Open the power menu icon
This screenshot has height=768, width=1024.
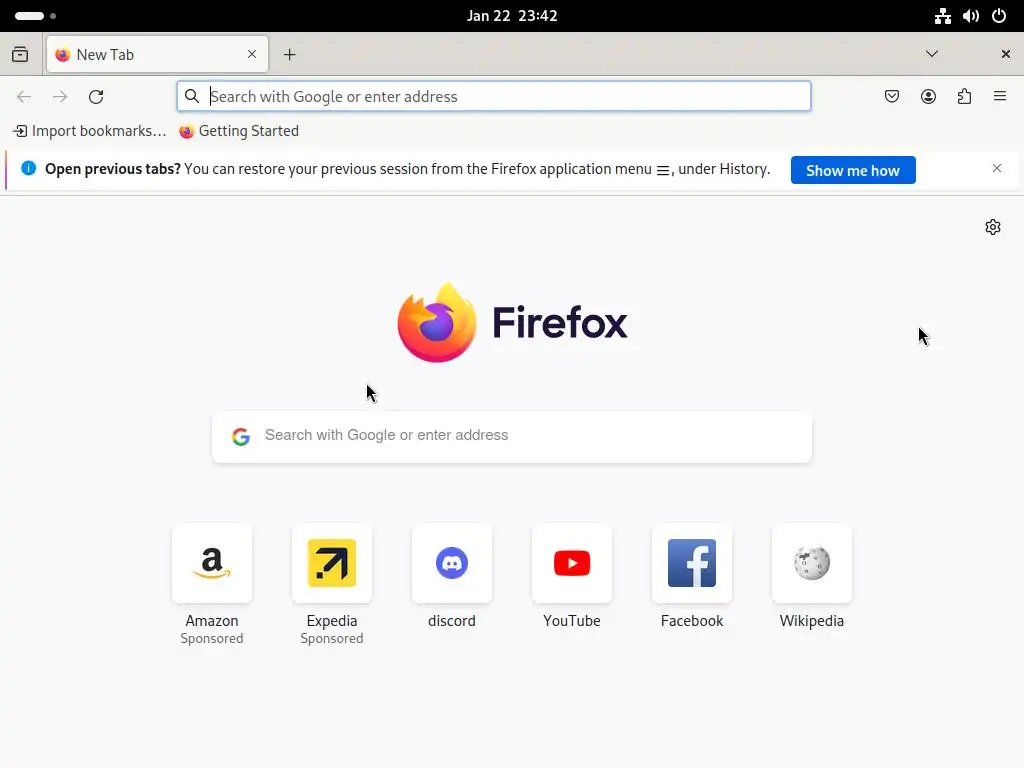(999, 16)
